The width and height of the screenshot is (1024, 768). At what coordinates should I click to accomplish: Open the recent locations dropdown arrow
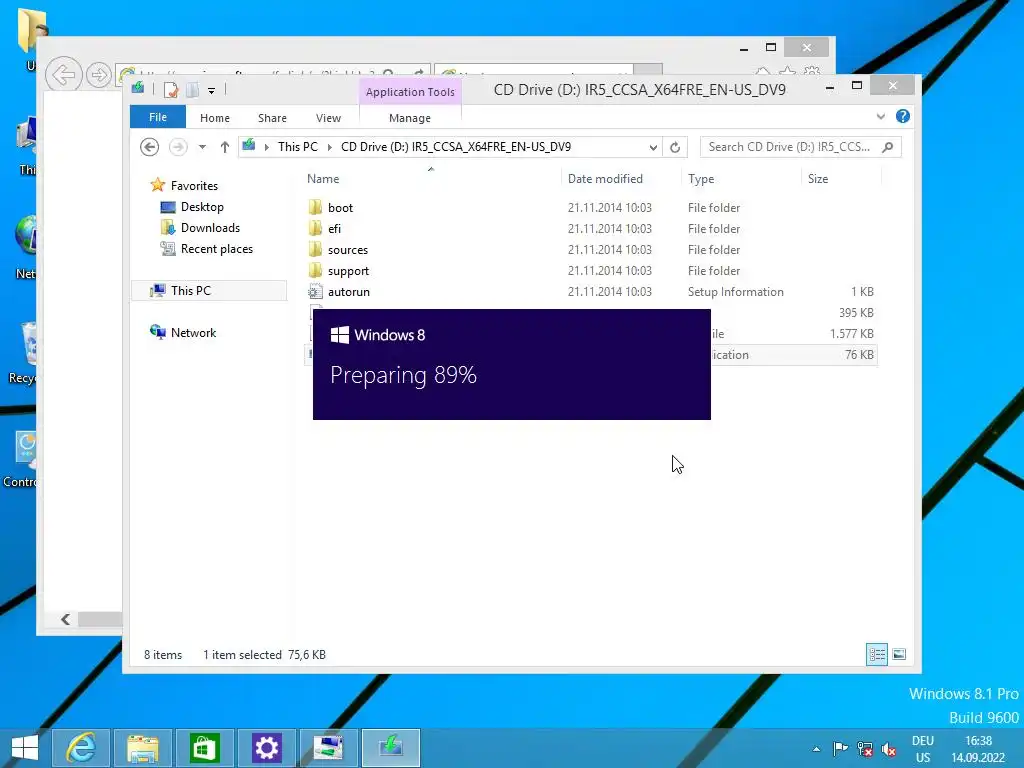(x=202, y=147)
